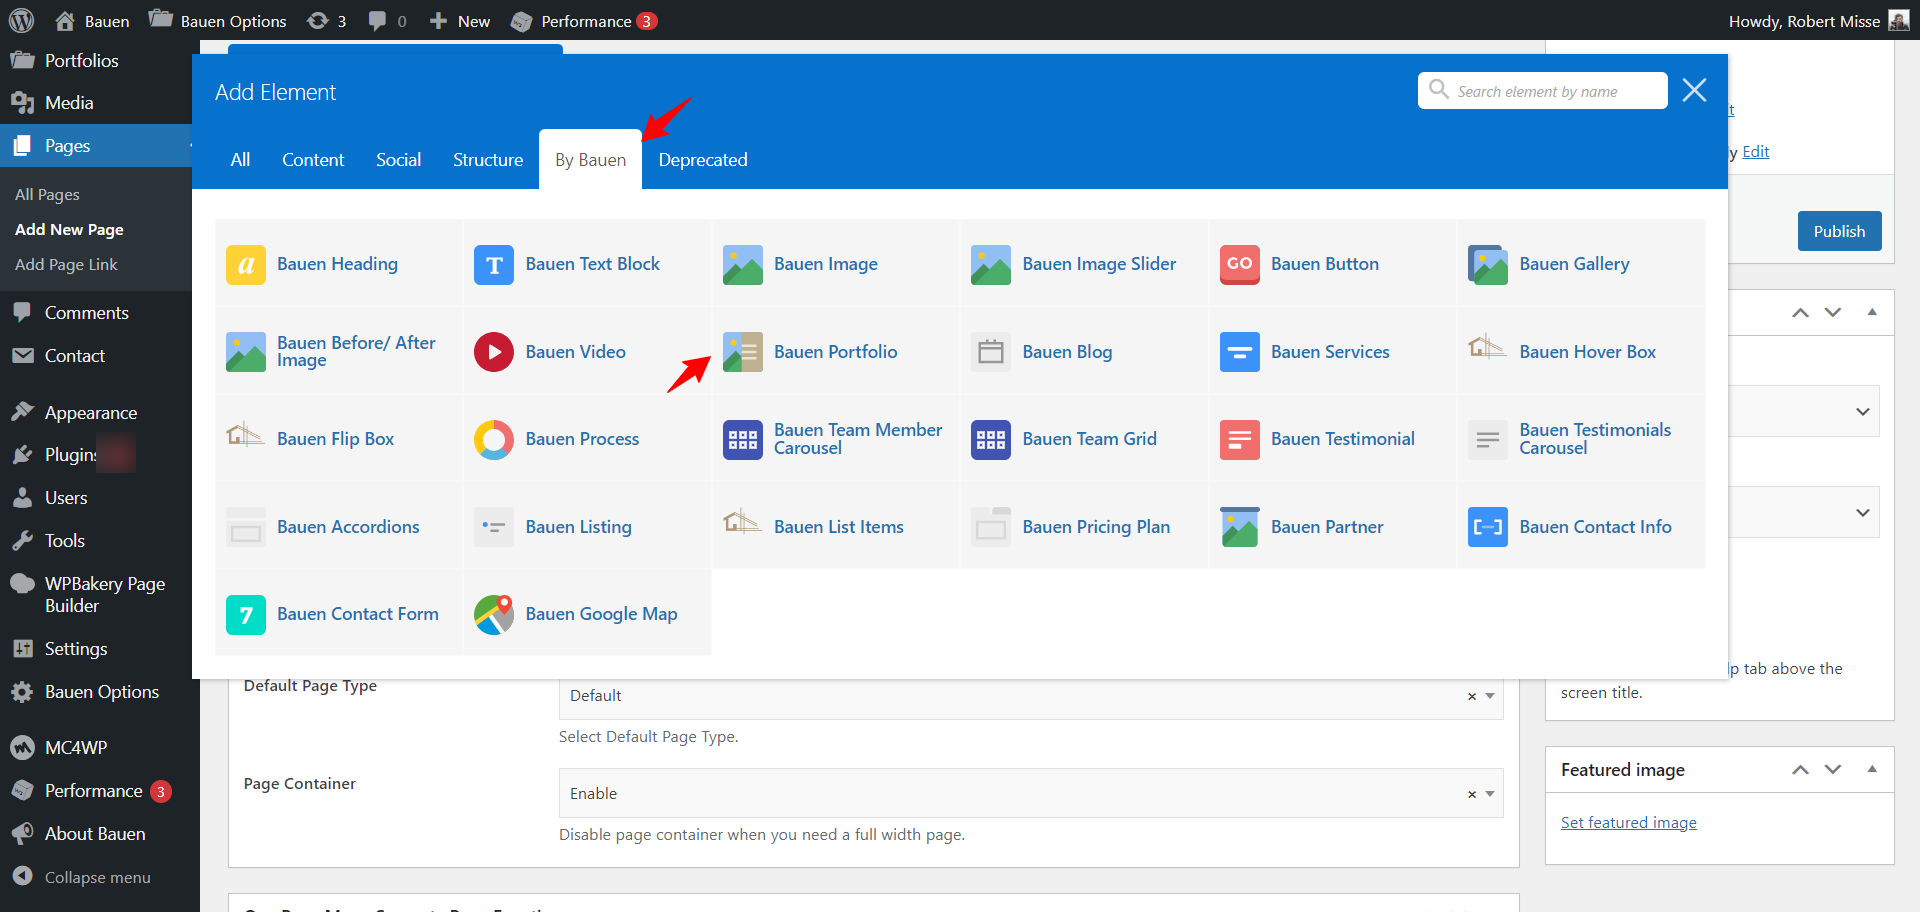Open the Set featured image link
This screenshot has height=912, width=1920.
(1629, 823)
